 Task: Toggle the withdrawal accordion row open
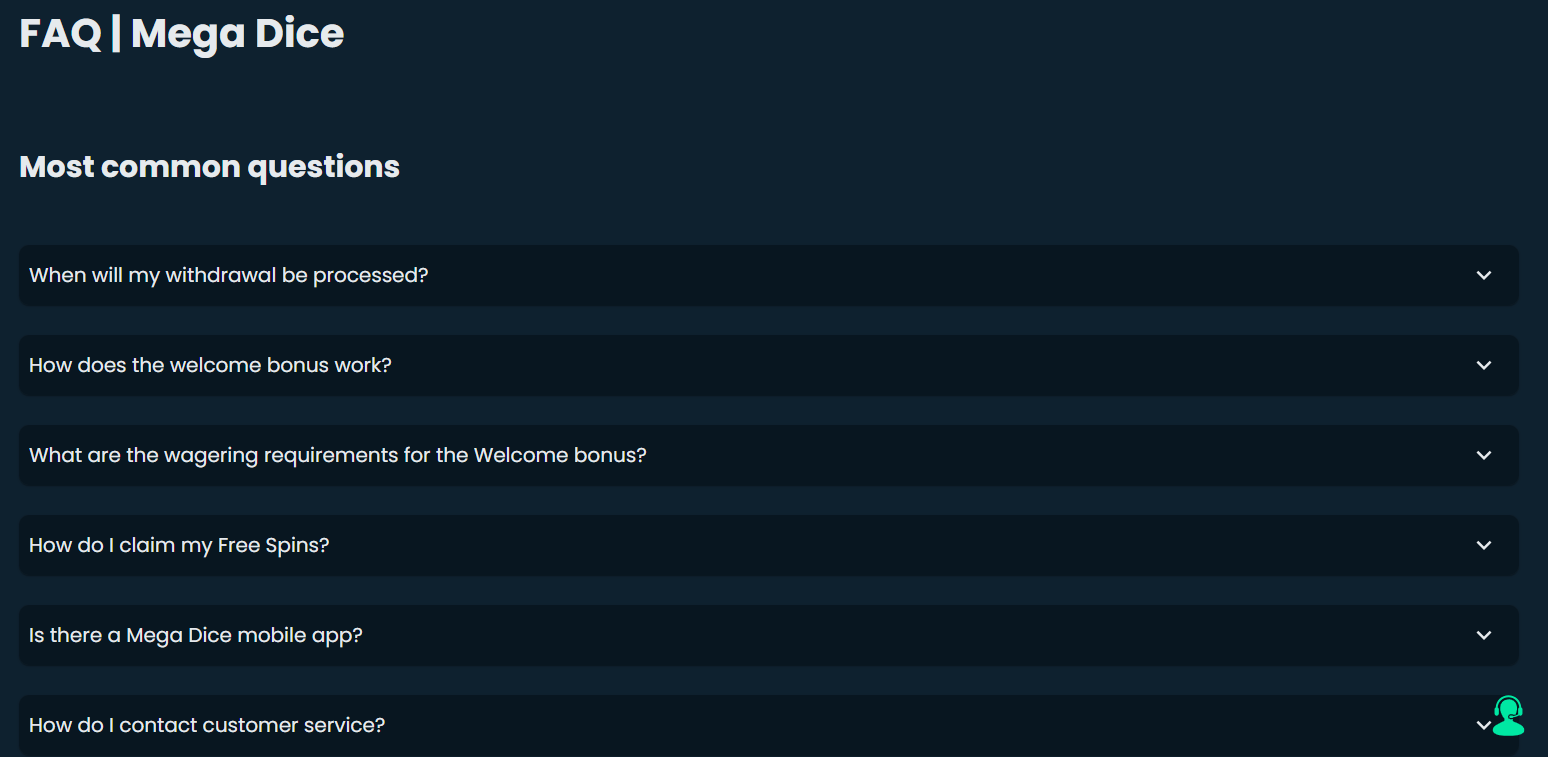(768, 275)
